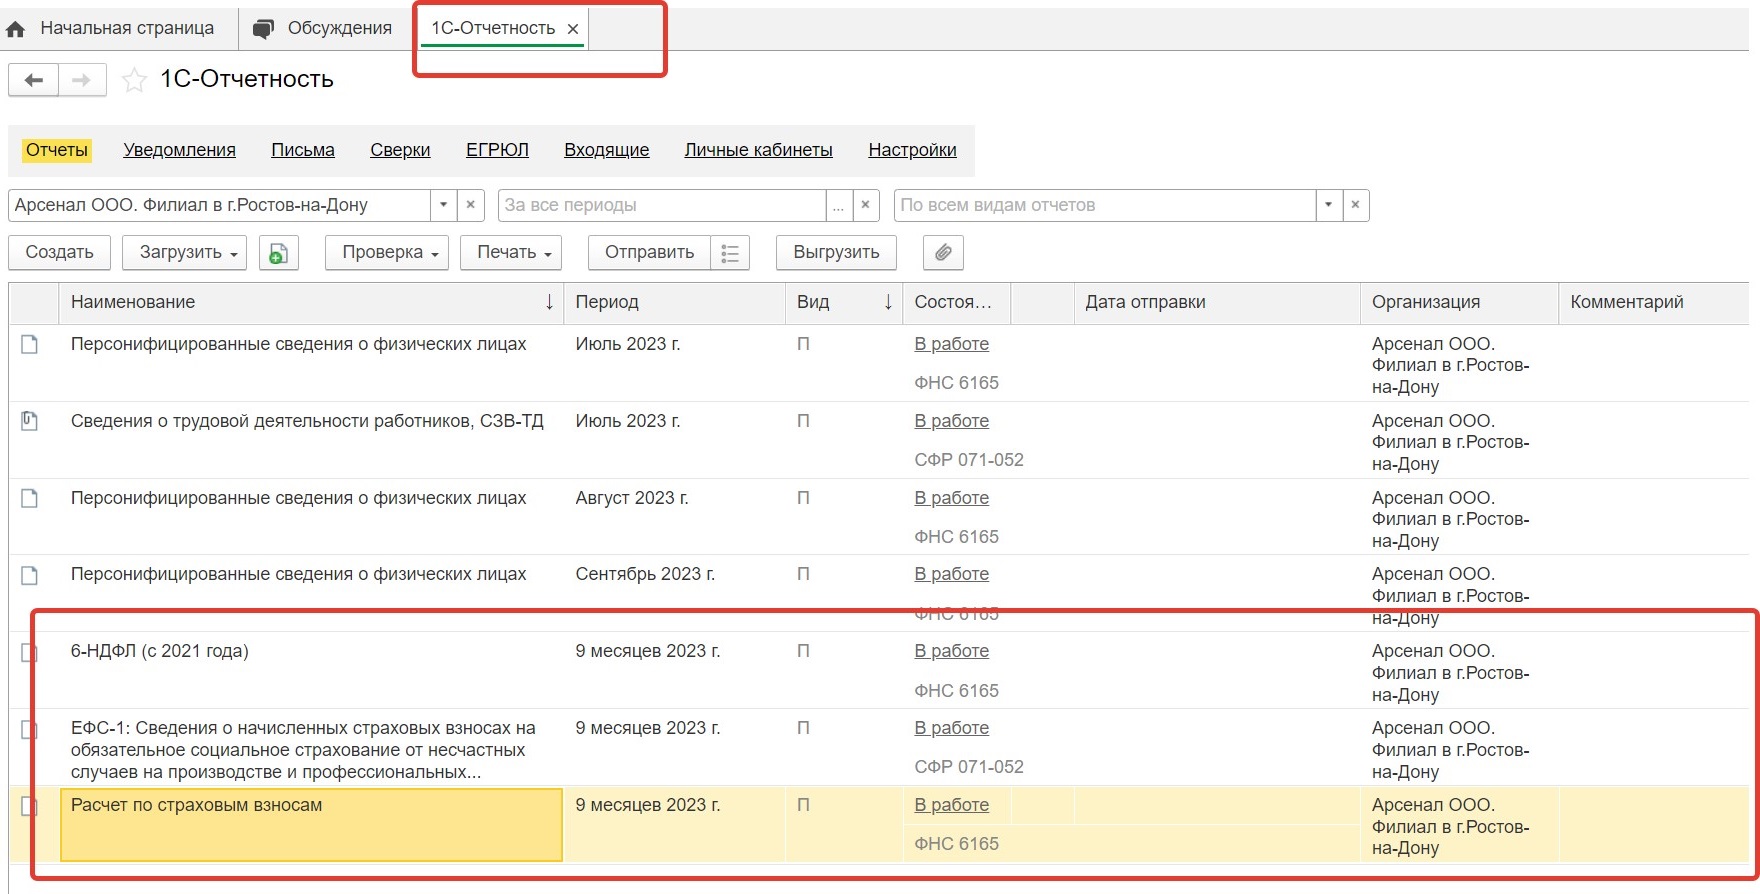Click the document icon of Август Персонифицированные сведения
This screenshot has width=1760, height=894.
[x=30, y=498]
